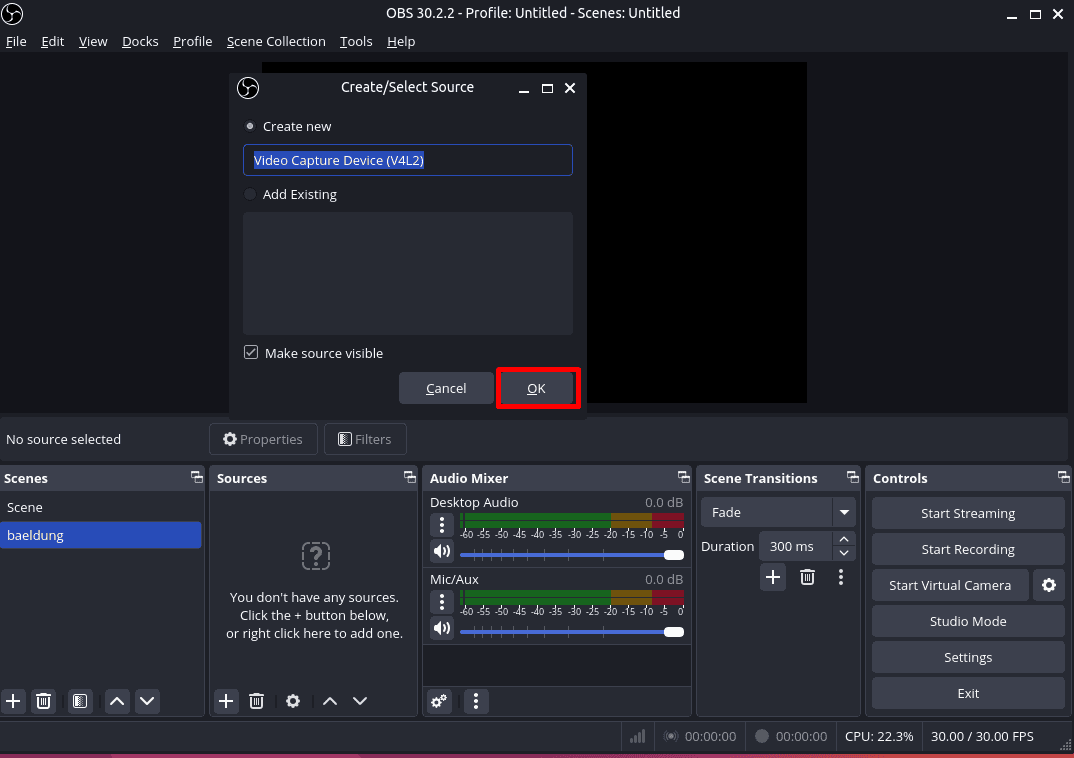Image resolution: width=1074 pixels, height=758 pixels.
Task: Open the Audio Mixer kebab menu
Action: tap(476, 701)
